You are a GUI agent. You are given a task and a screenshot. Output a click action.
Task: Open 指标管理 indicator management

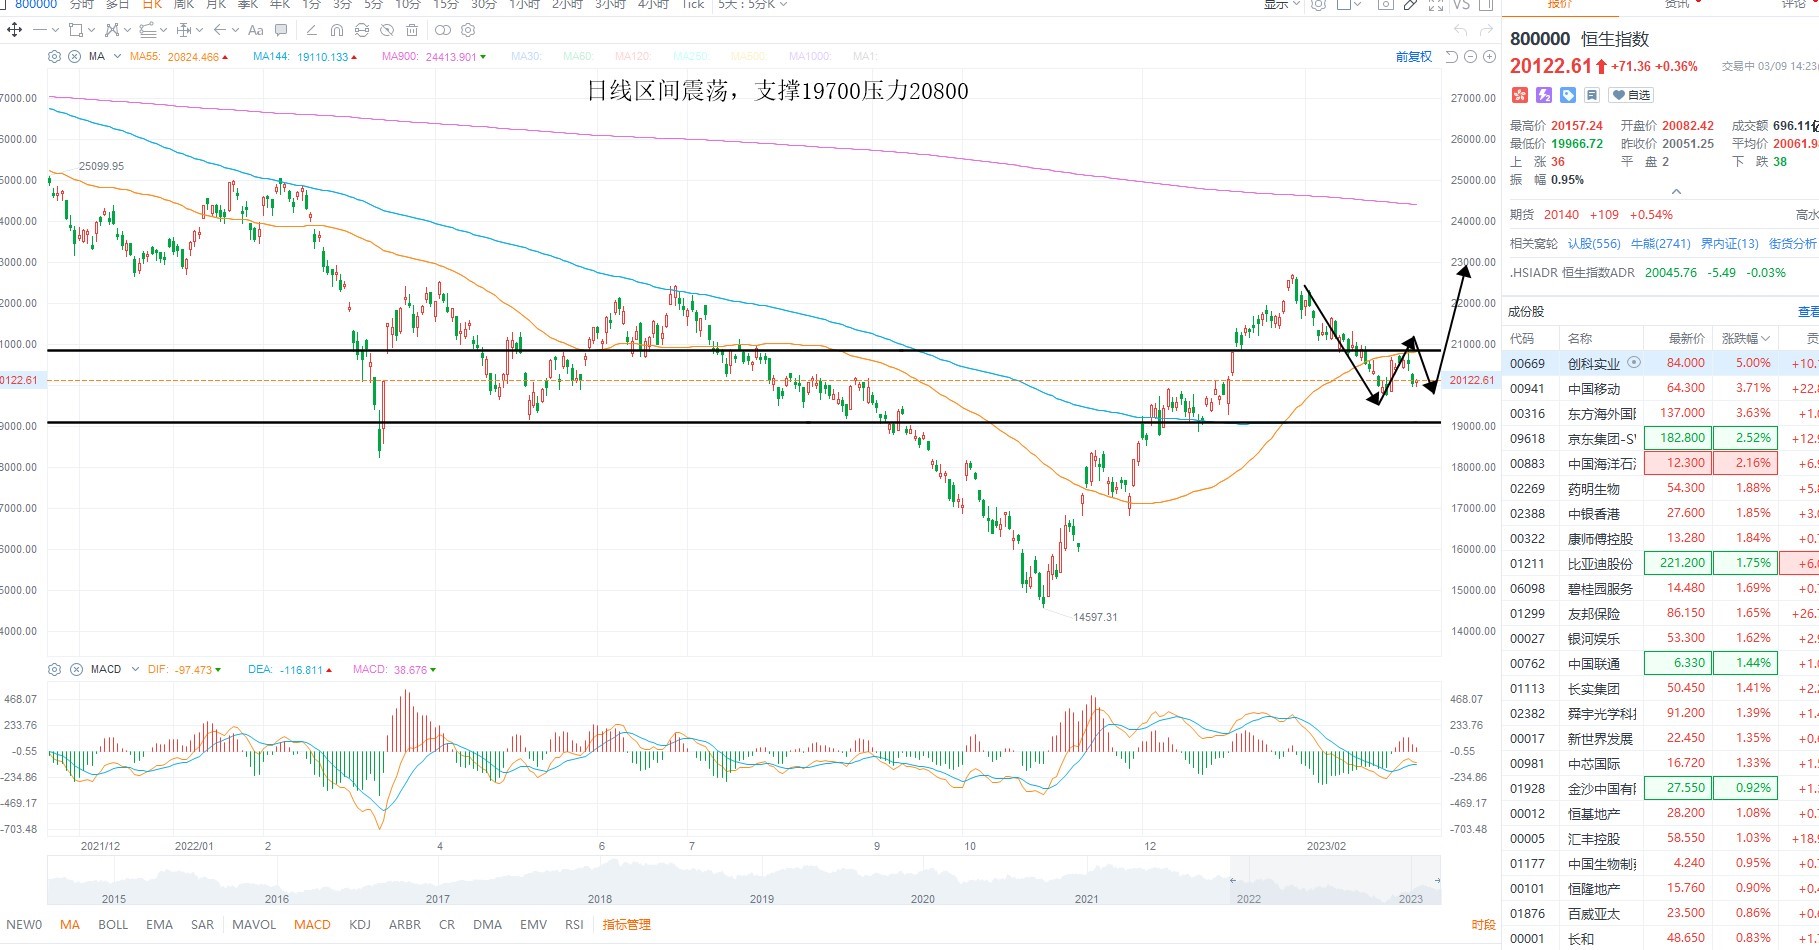[x=626, y=924]
